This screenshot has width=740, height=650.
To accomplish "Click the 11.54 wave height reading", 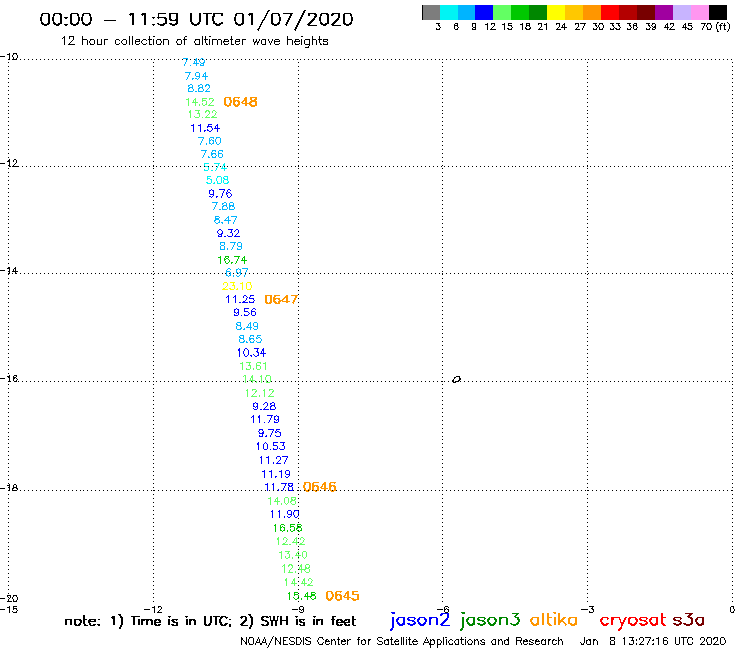I will 205,128.
